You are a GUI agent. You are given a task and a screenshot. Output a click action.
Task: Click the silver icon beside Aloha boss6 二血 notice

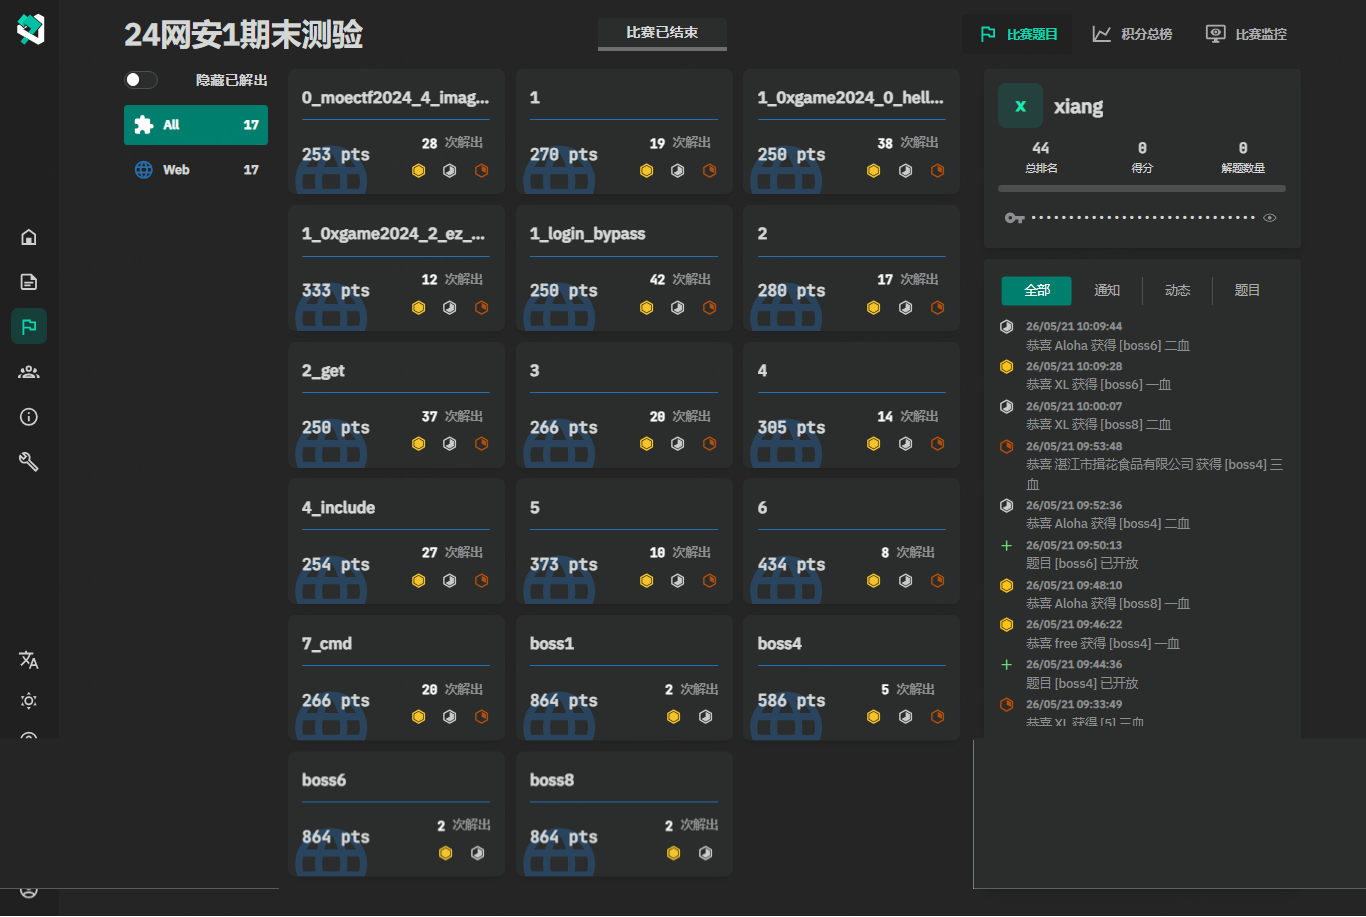point(1006,326)
